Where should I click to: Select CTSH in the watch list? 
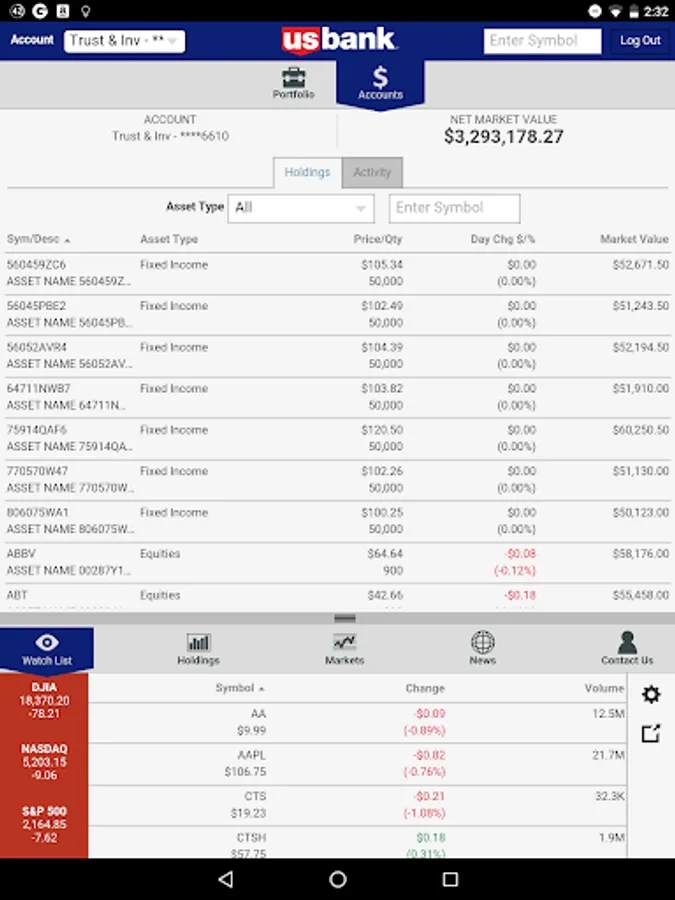(357, 843)
